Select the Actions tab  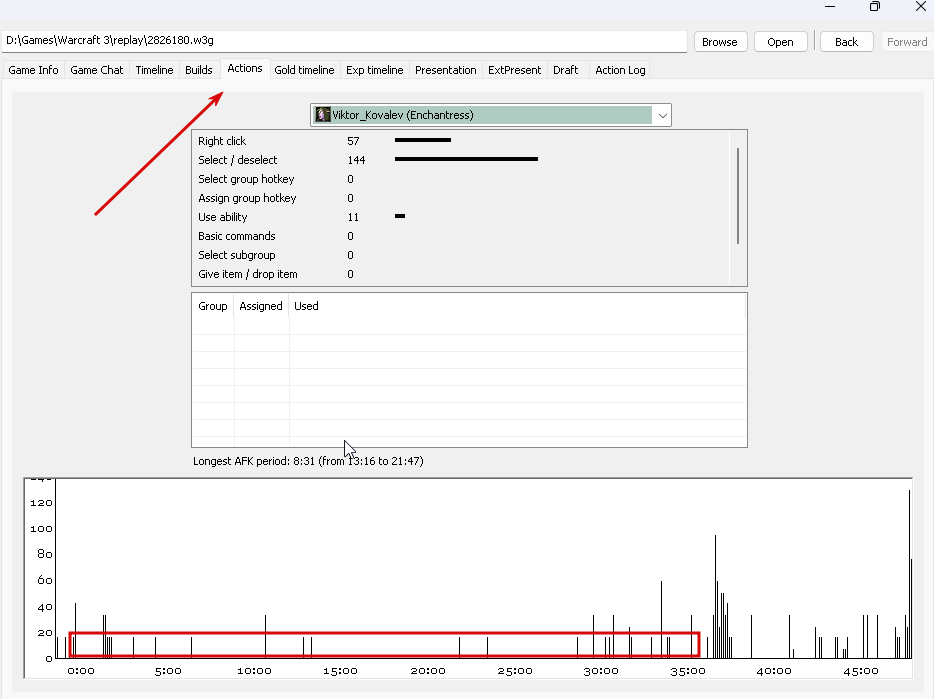(245, 69)
